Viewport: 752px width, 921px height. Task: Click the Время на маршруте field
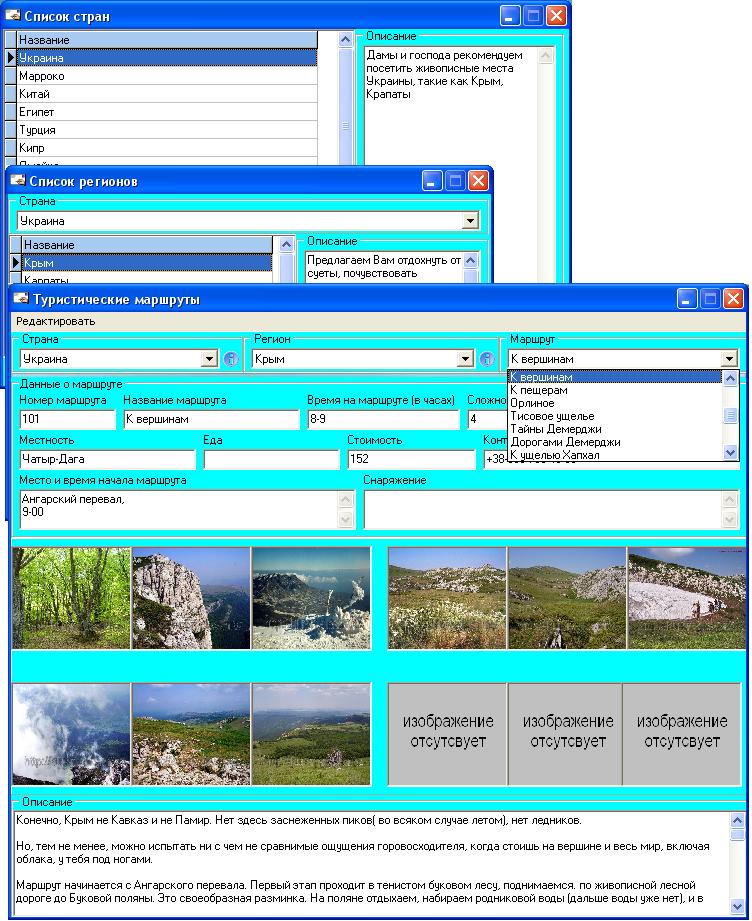pos(383,419)
